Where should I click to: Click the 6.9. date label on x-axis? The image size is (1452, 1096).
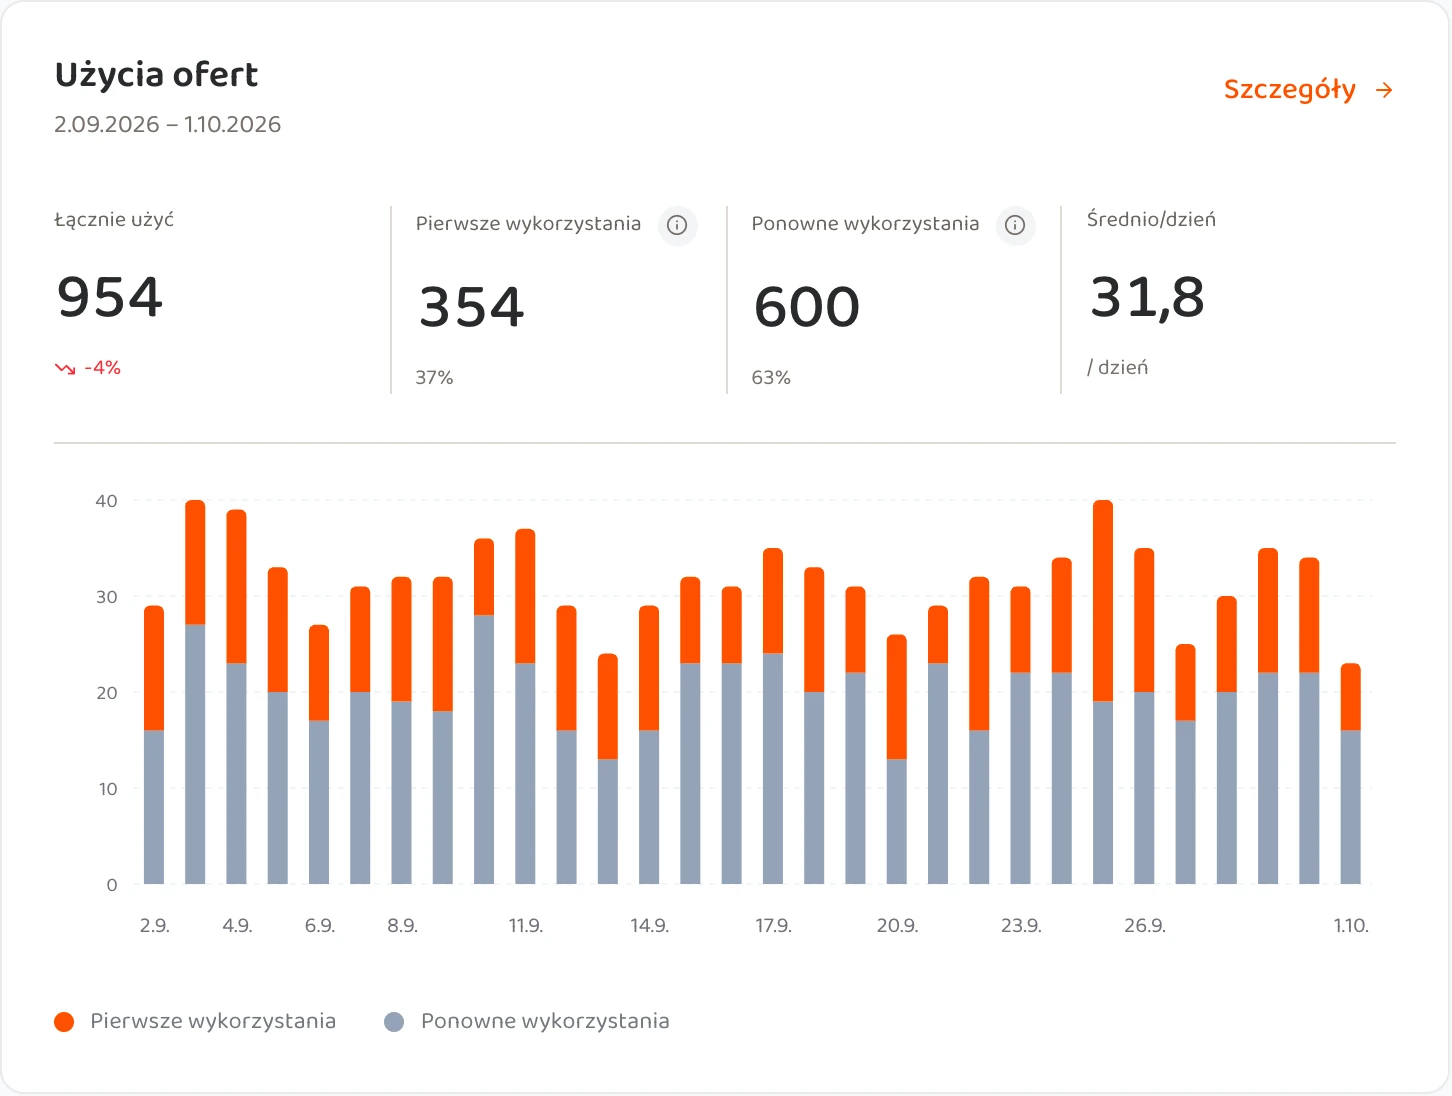pos(320,926)
